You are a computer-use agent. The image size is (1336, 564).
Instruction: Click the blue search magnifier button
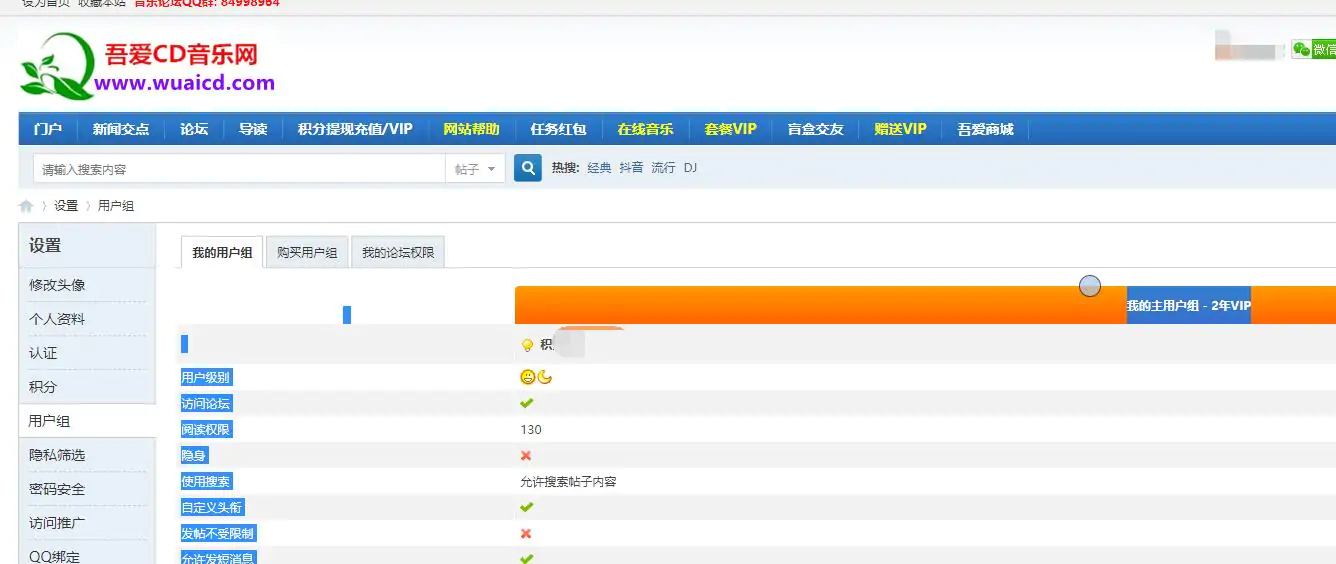click(528, 168)
